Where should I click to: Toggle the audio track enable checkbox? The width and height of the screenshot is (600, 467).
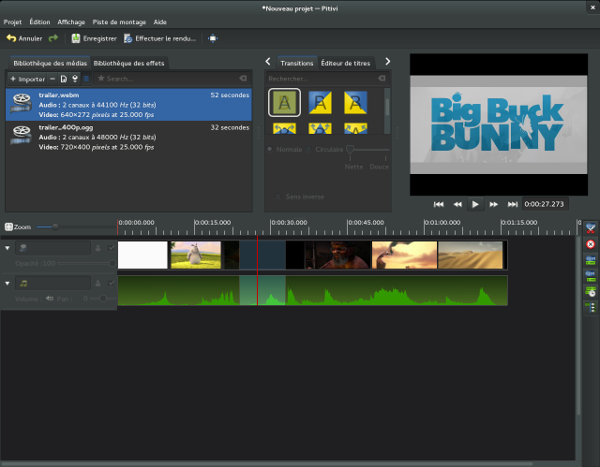click(x=111, y=284)
